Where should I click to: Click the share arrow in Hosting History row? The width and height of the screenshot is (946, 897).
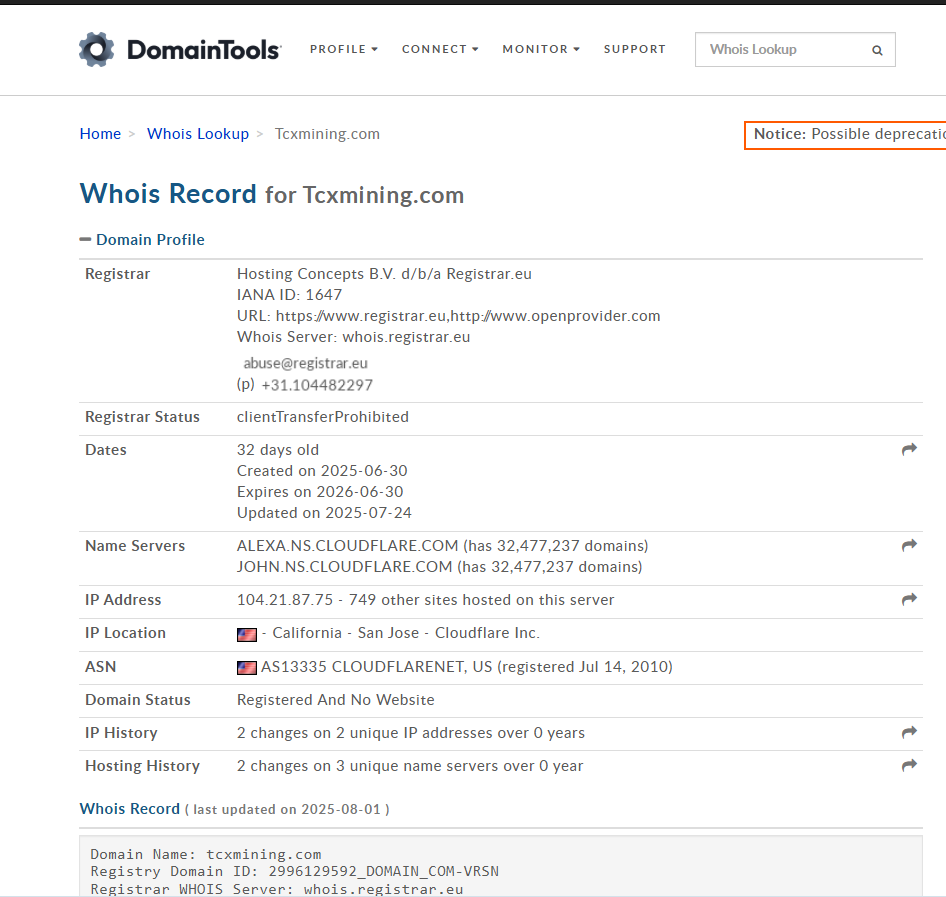point(909,765)
